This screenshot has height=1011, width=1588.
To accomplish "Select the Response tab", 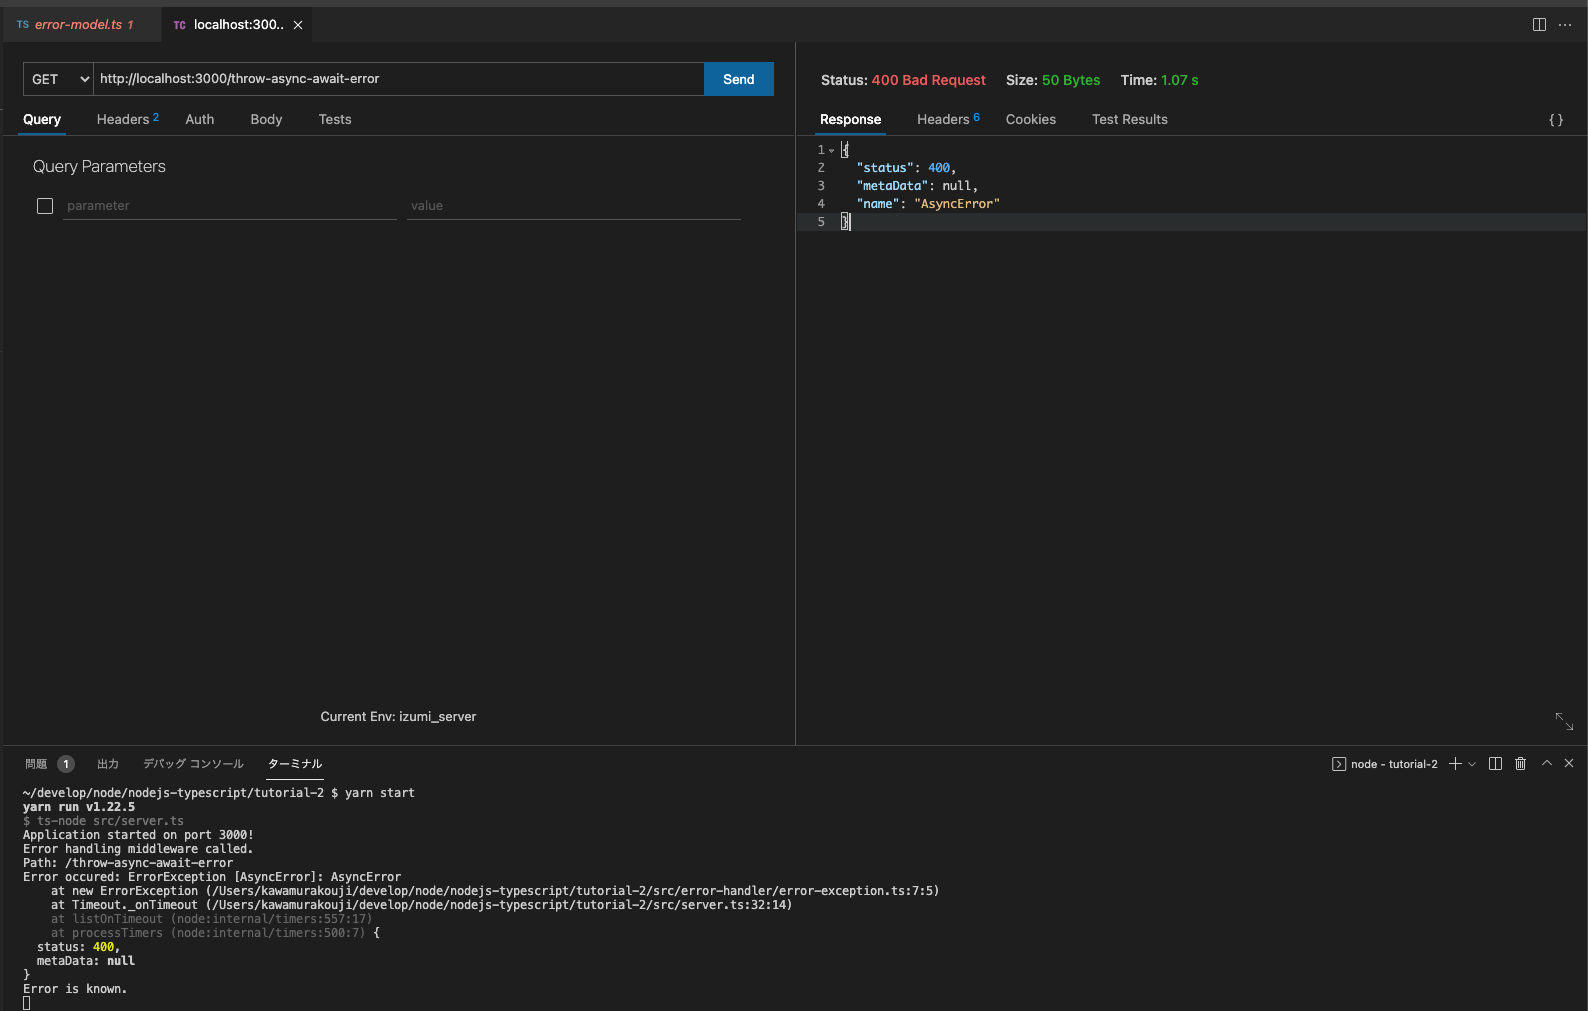I will 851,119.
